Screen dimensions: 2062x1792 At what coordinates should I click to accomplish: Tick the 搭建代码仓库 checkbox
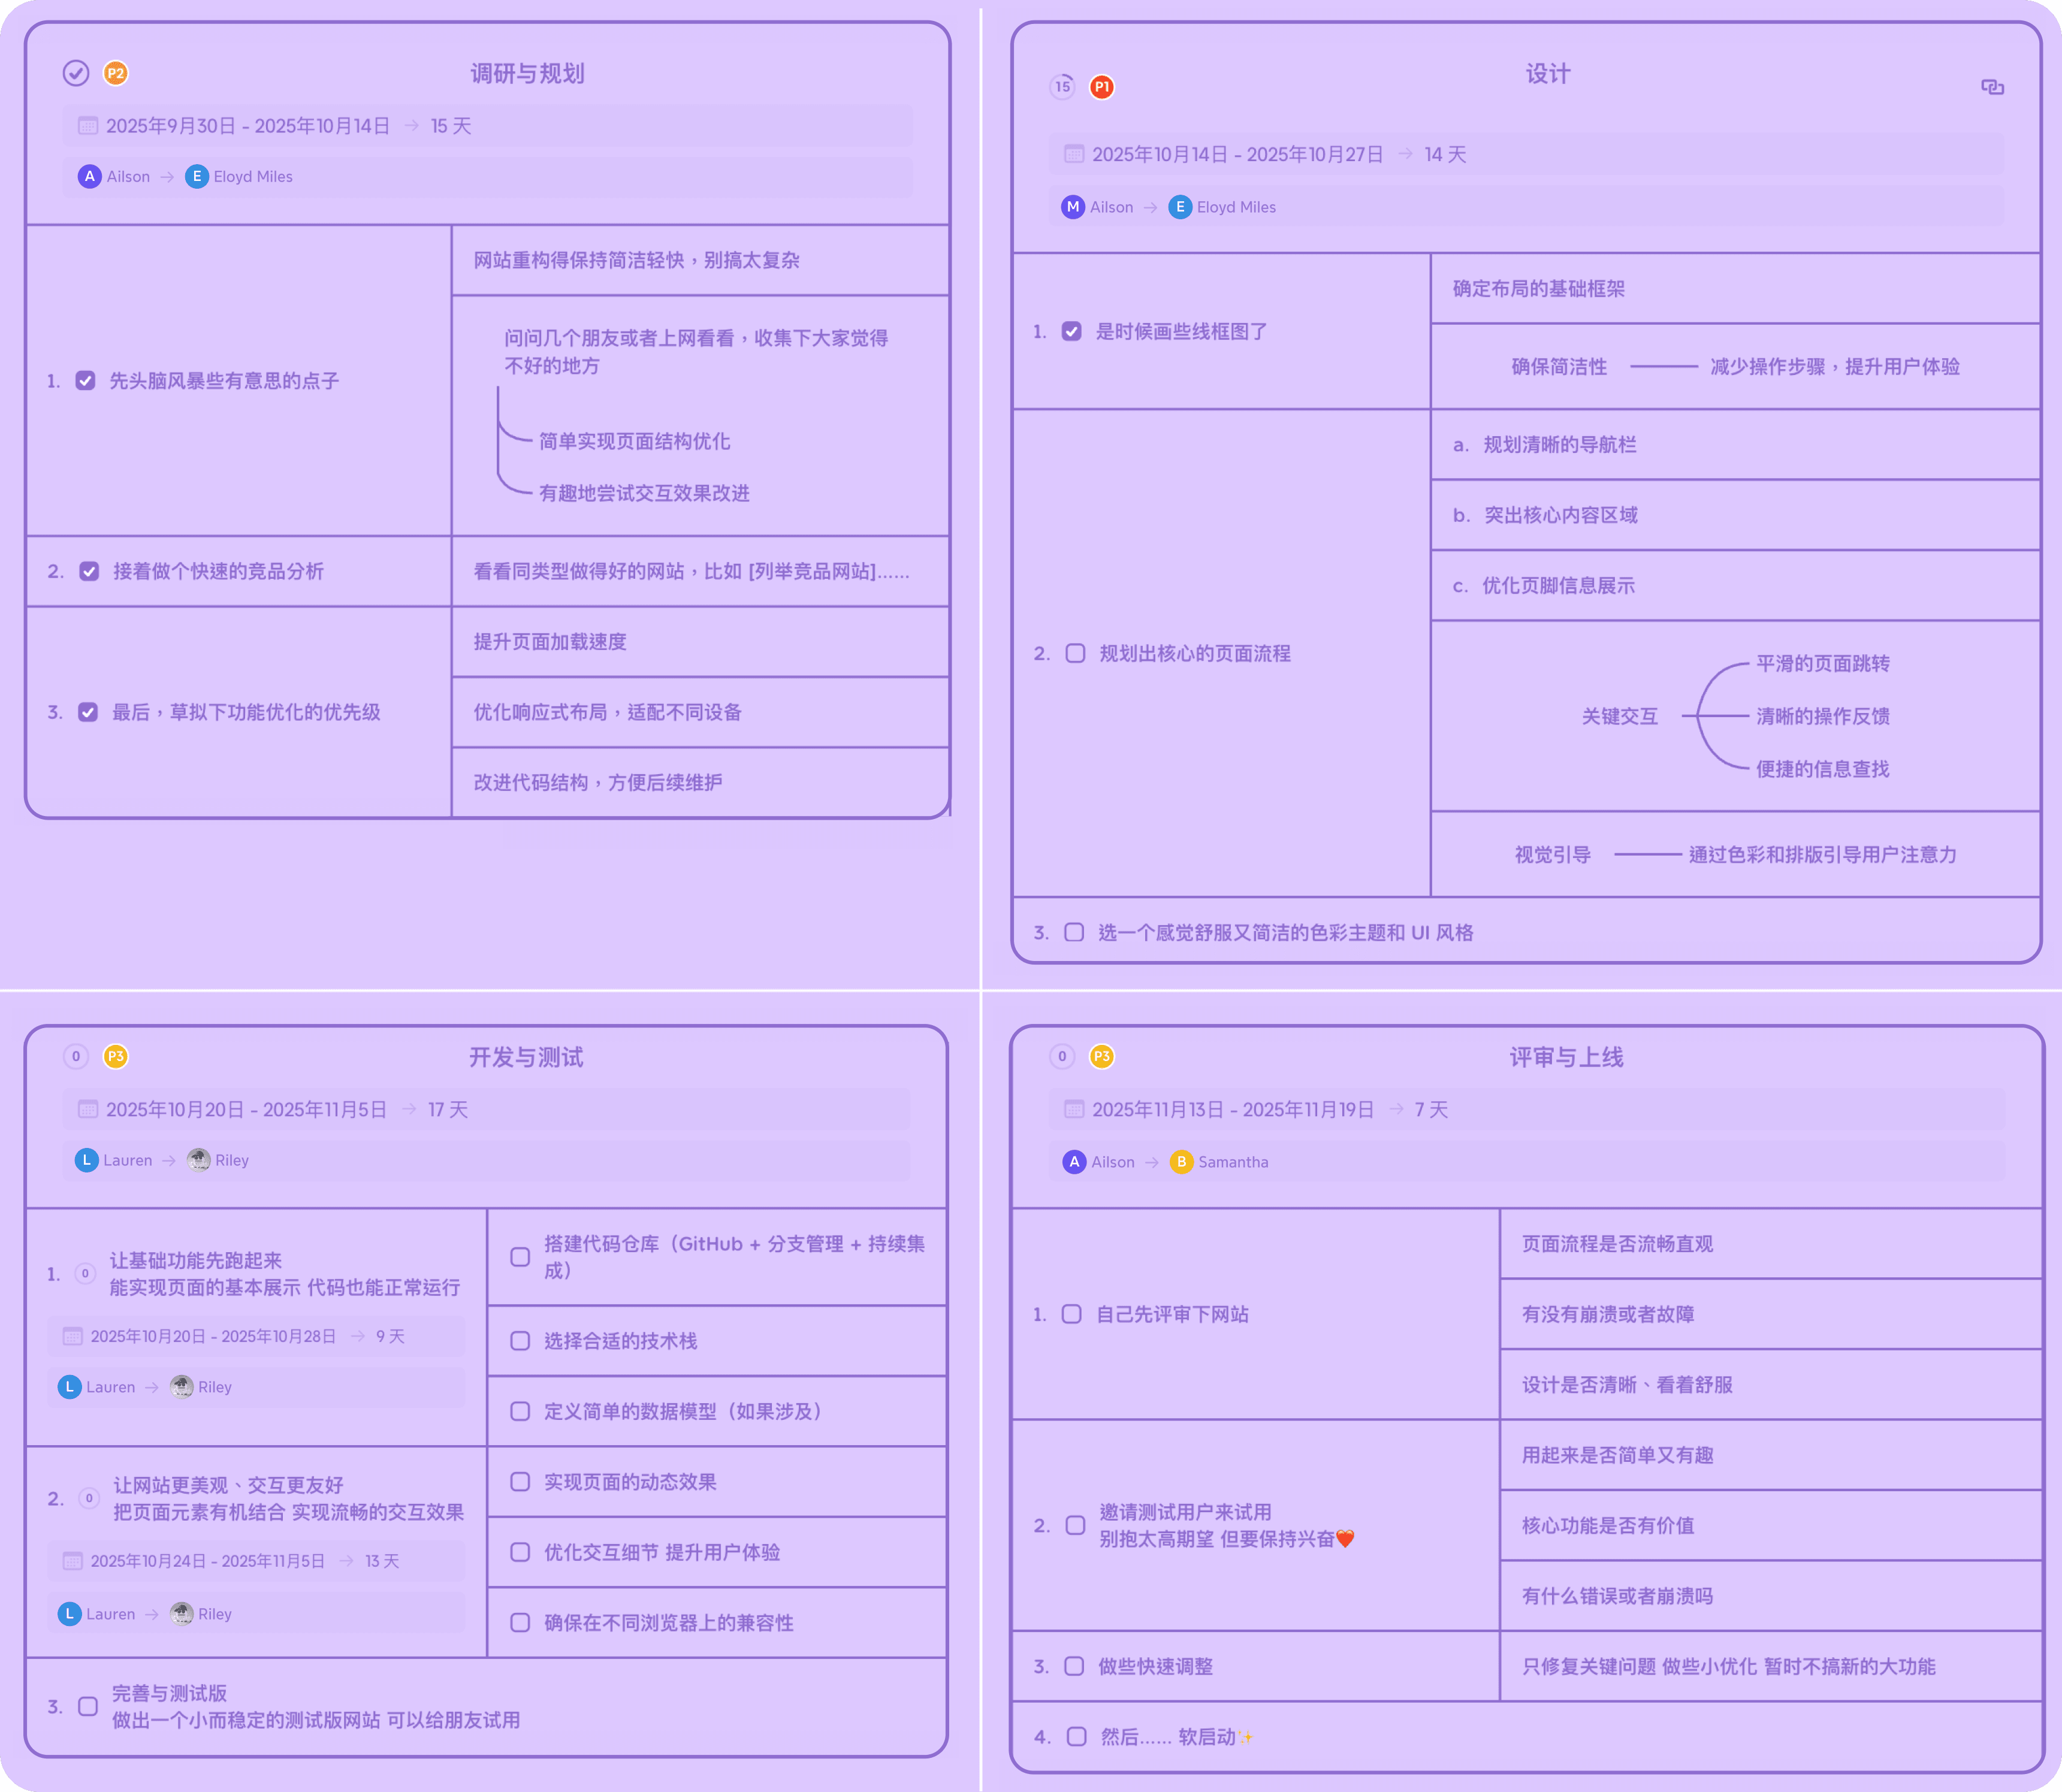coord(520,1258)
